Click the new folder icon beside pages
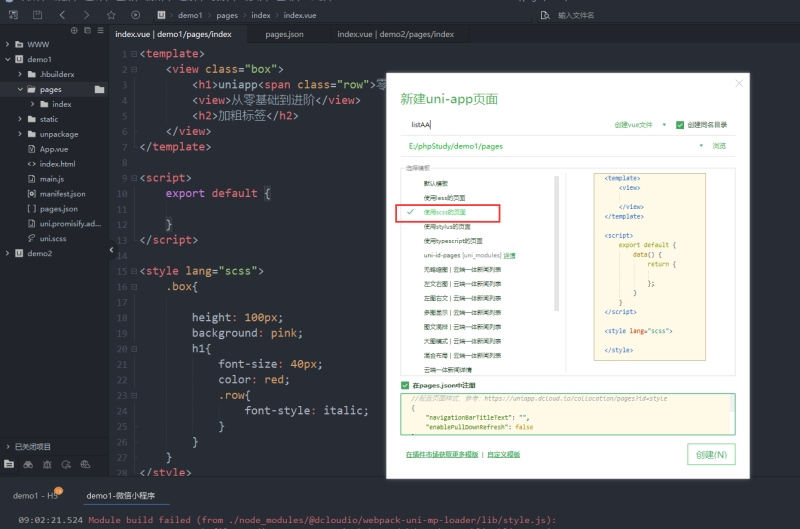The width and height of the screenshot is (800, 529). click(99, 89)
